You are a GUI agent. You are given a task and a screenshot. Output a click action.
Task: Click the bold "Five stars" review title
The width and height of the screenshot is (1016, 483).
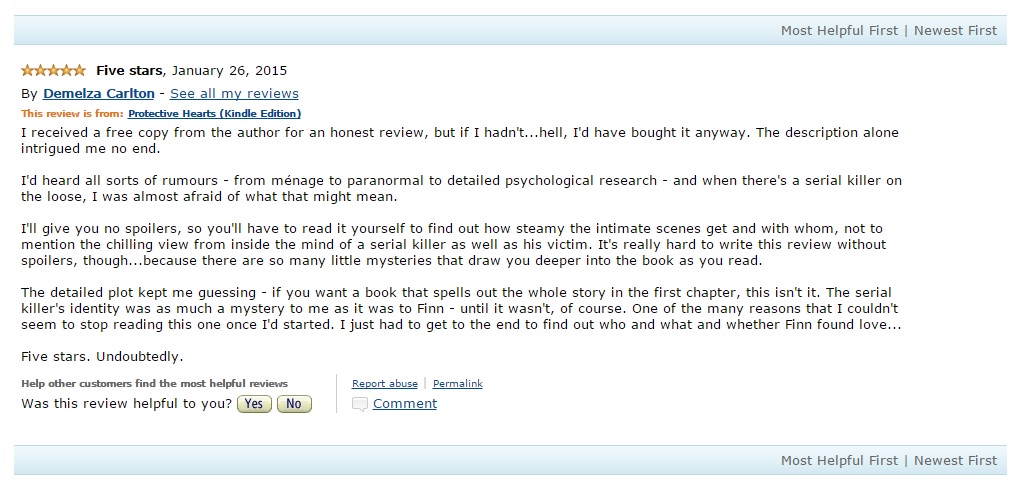pos(131,71)
